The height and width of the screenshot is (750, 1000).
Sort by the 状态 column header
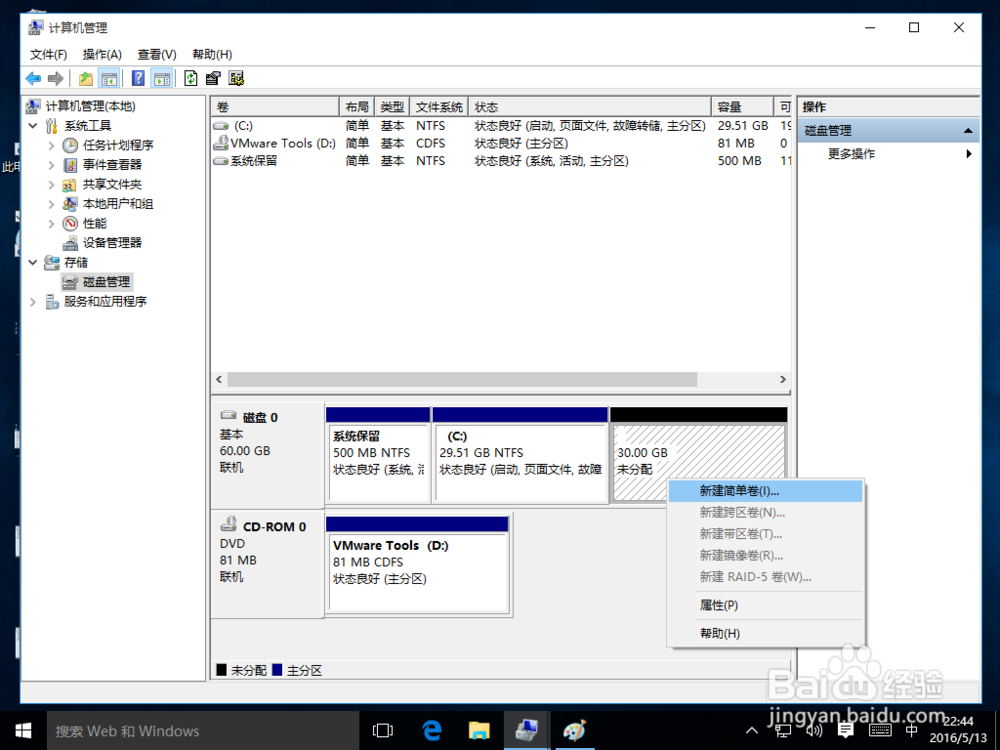pyautogui.click(x=590, y=107)
